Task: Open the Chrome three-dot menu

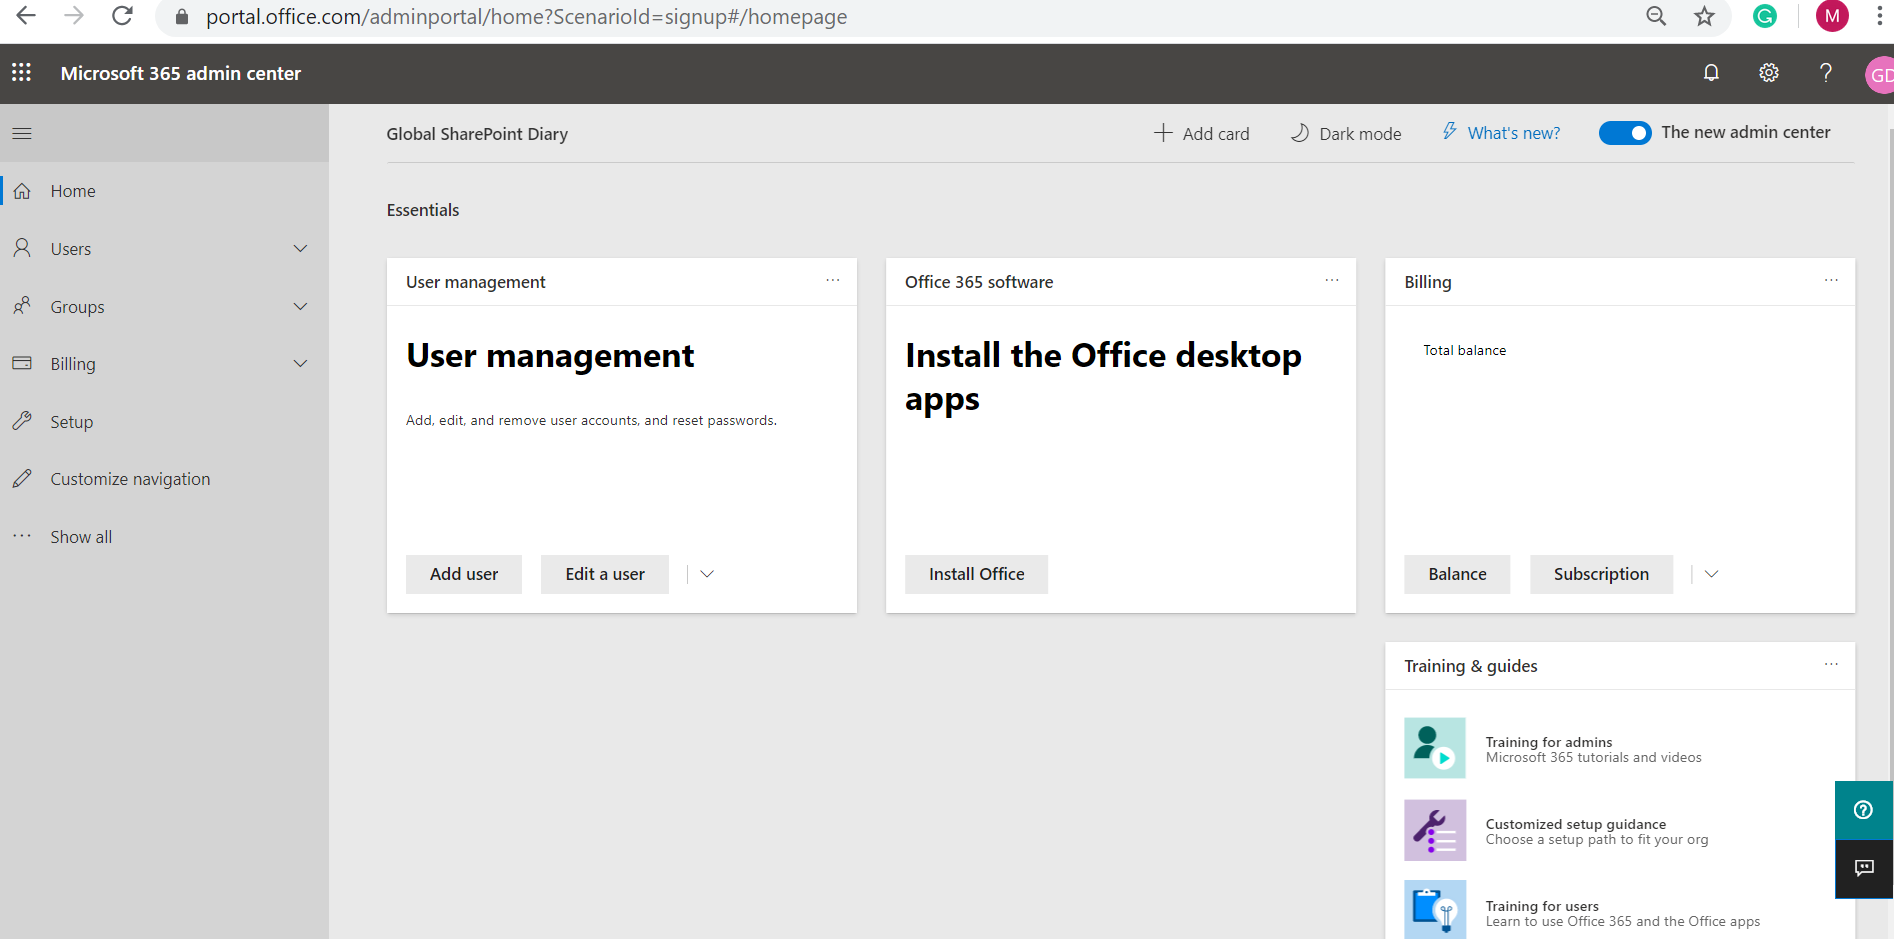Action: tap(1880, 16)
